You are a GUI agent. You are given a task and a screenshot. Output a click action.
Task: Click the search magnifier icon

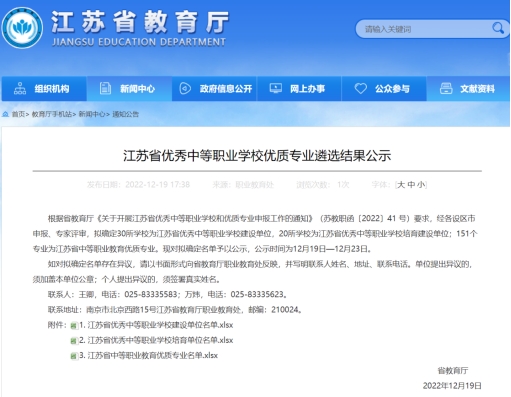pos(498,28)
